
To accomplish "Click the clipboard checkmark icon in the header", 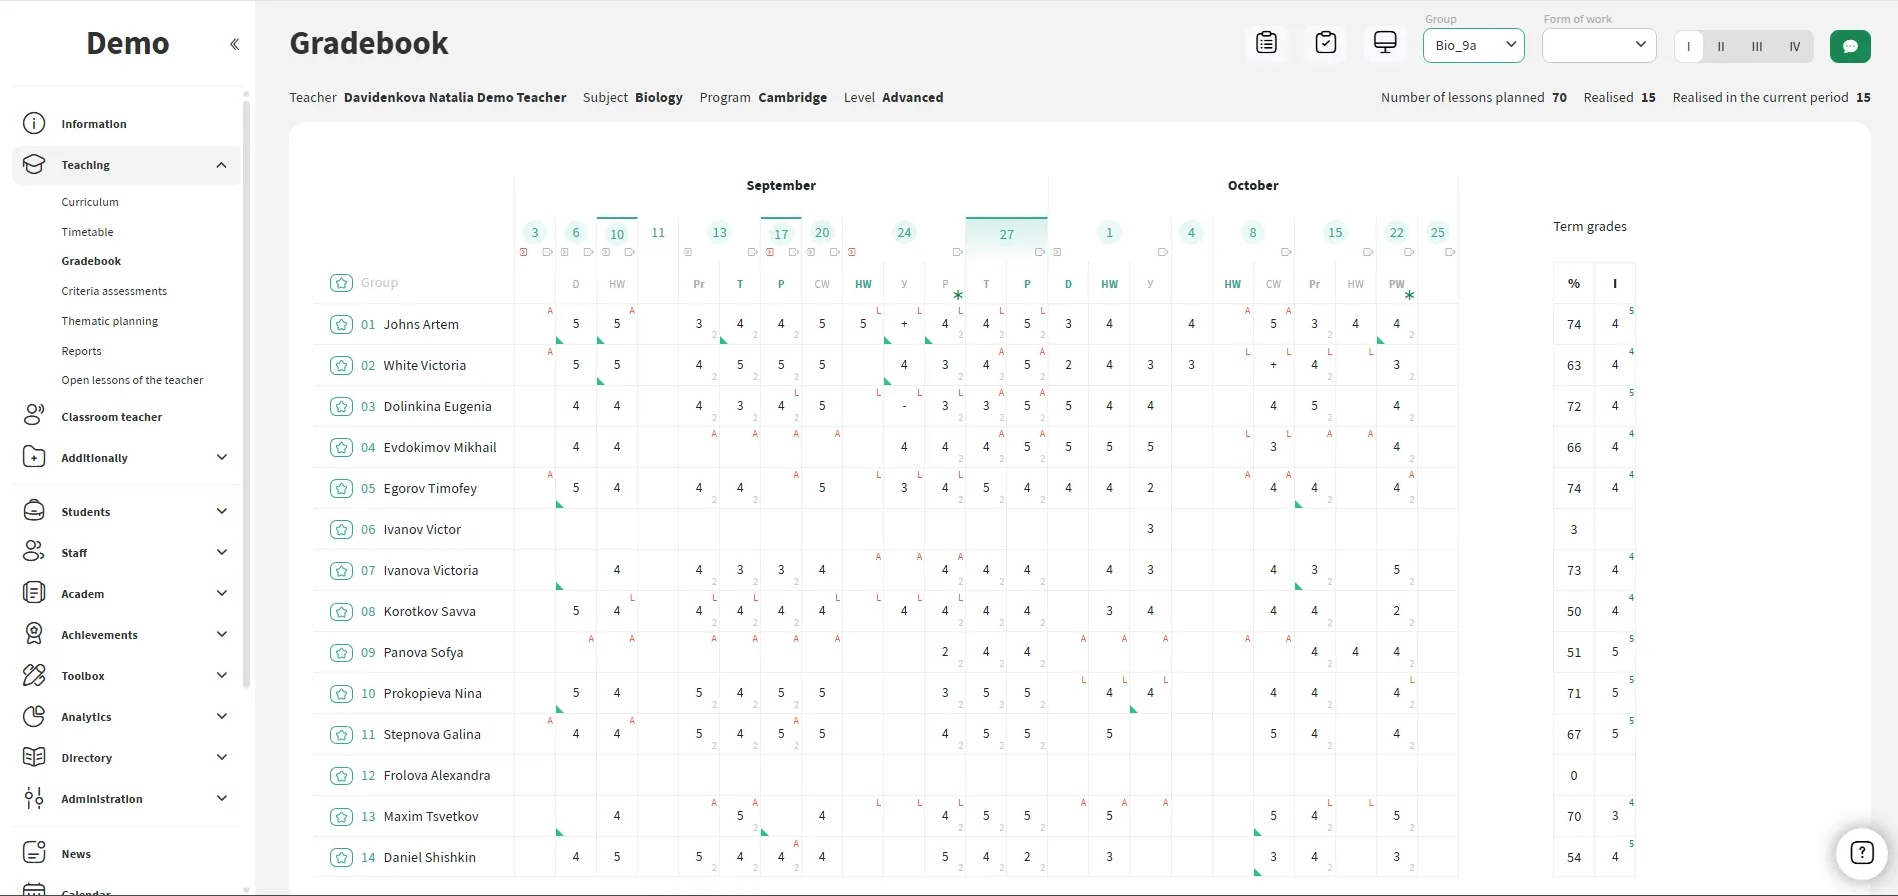I will [x=1326, y=43].
